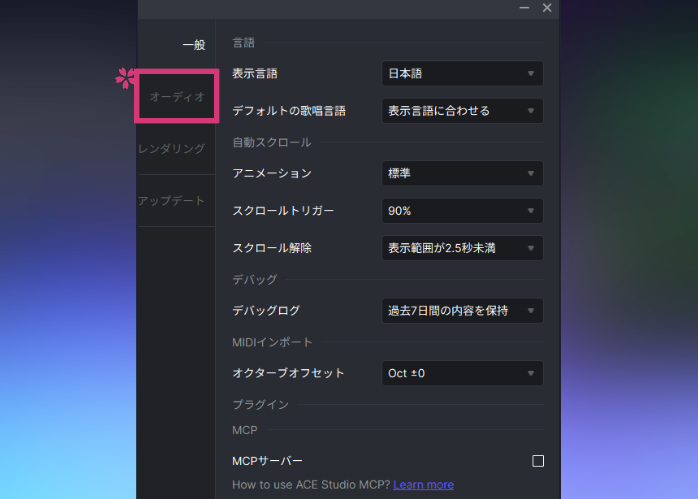Enable the MCPサーバー checkbox
The width and height of the screenshot is (698, 499).
coord(538,461)
